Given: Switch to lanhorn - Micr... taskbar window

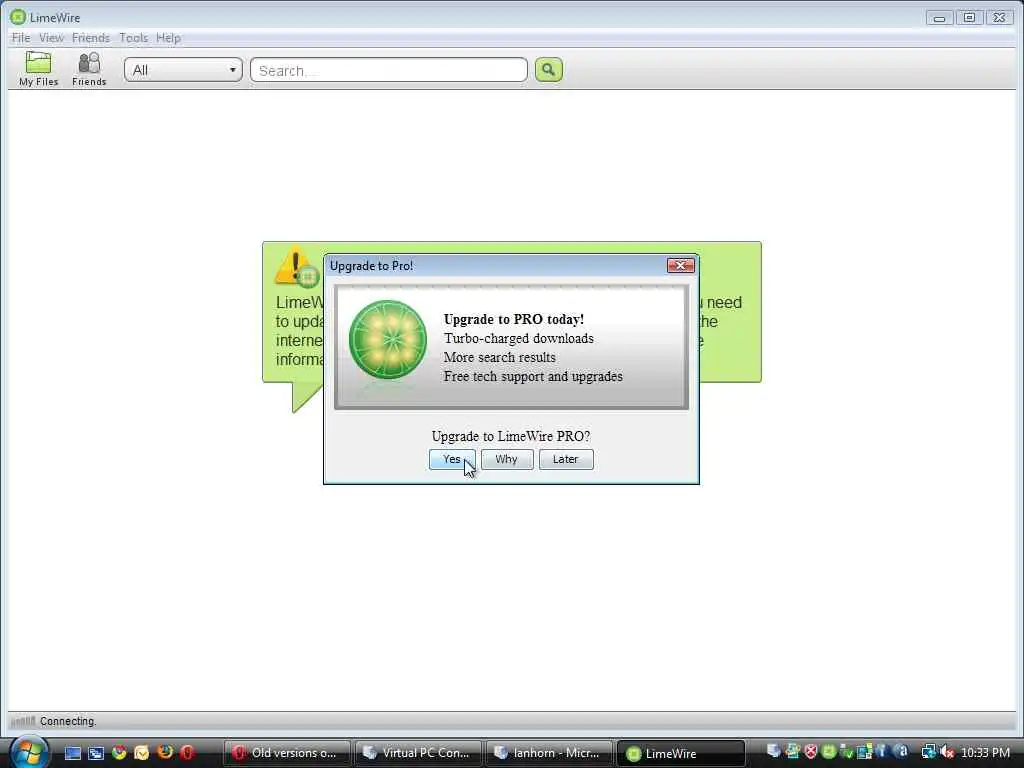Looking at the screenshot, I should (549, 753).
